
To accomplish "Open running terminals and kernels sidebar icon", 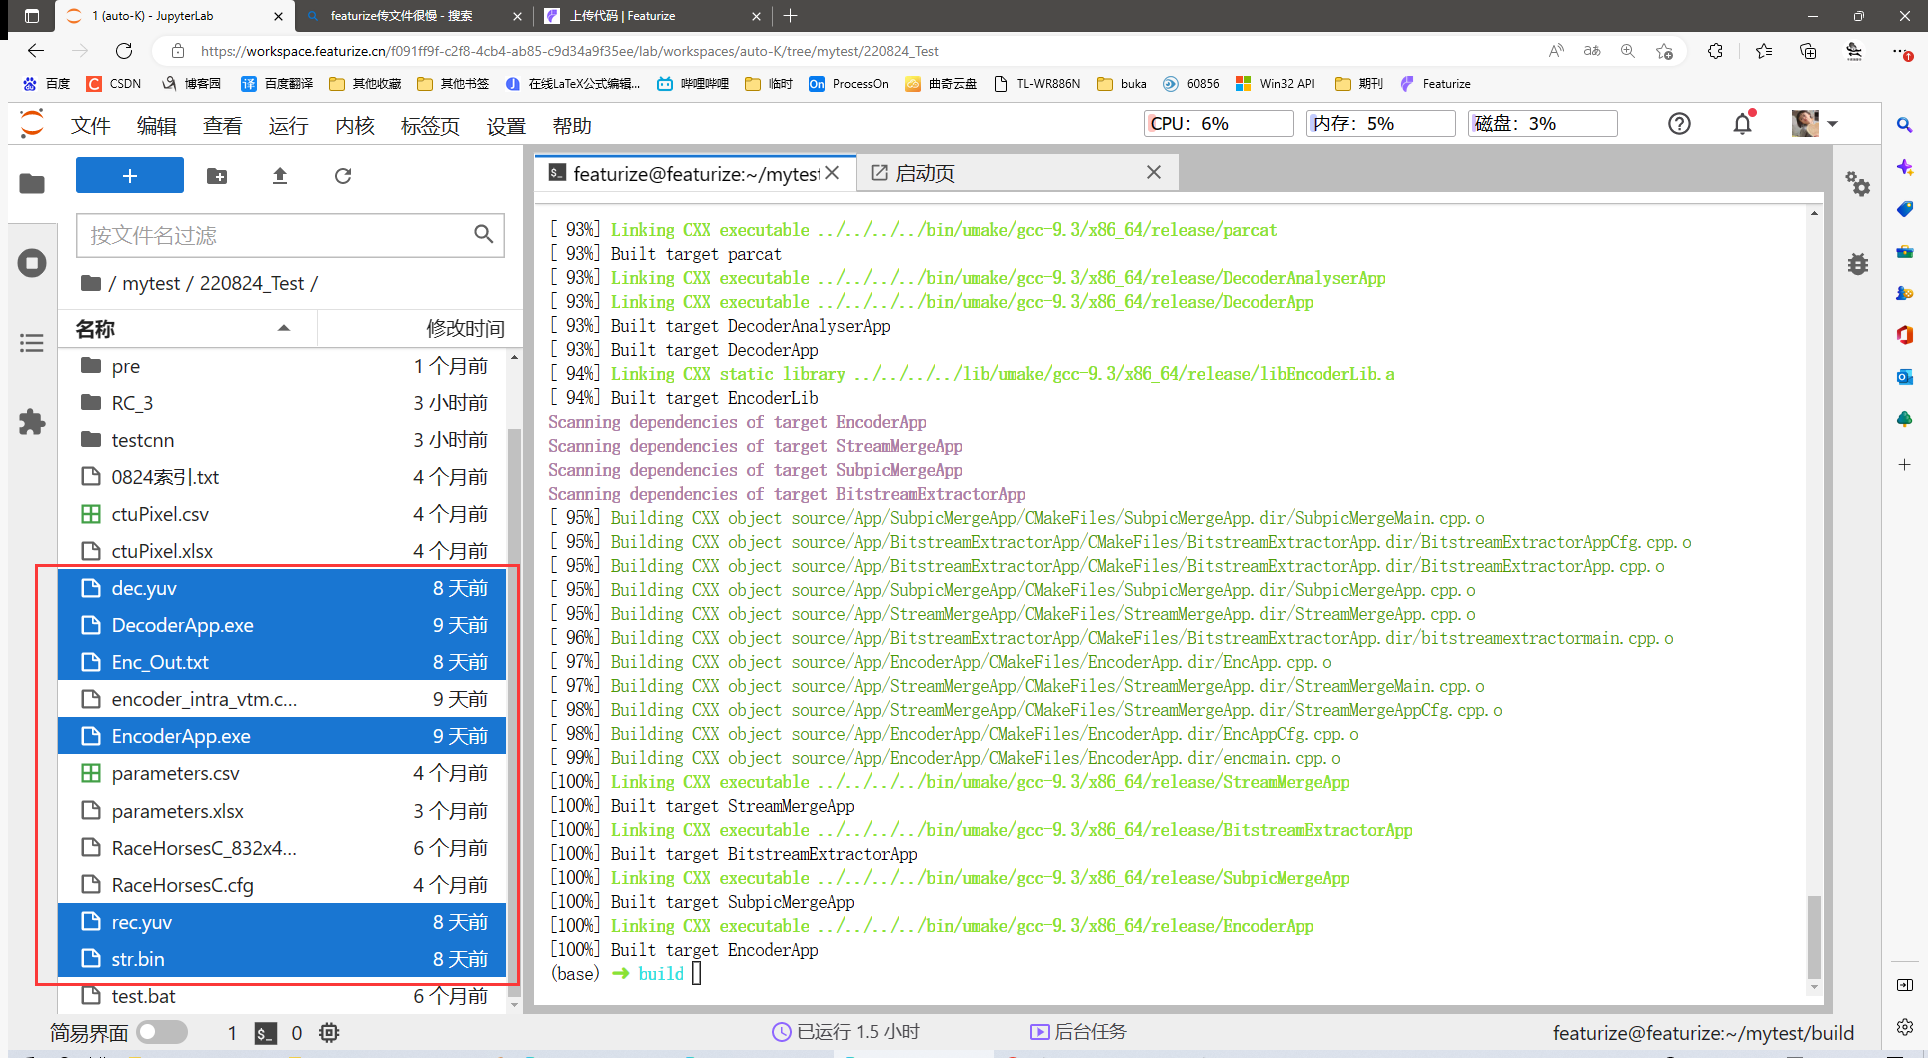I will coord(32,263).
